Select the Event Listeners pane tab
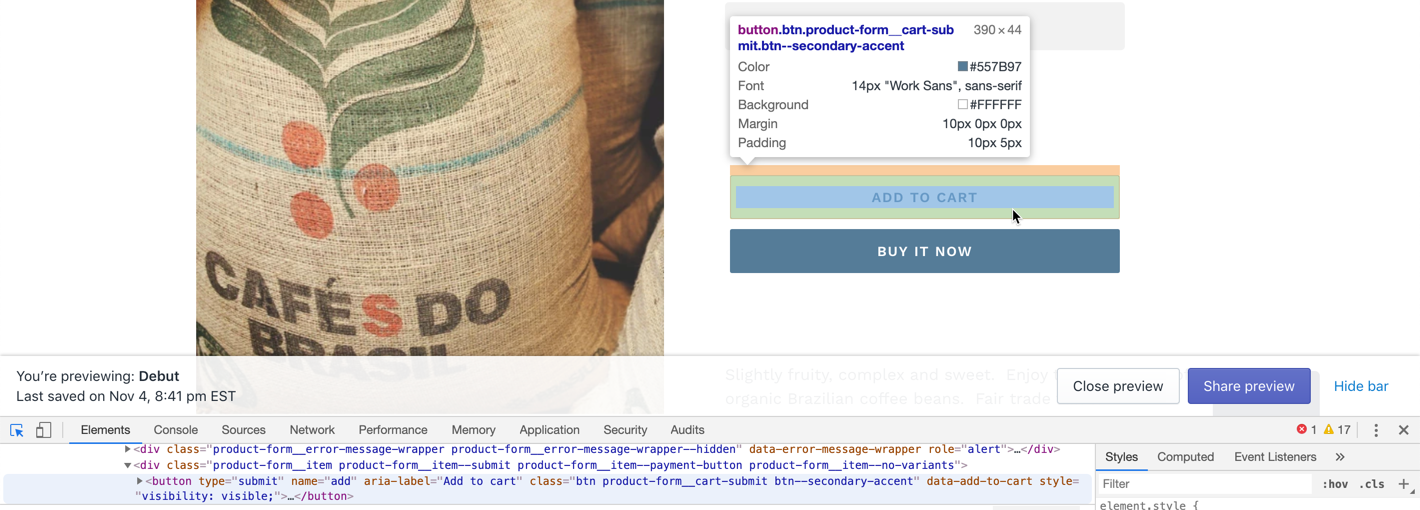1420x510 pixels. pyautogui.click(x=1275, y=457)
